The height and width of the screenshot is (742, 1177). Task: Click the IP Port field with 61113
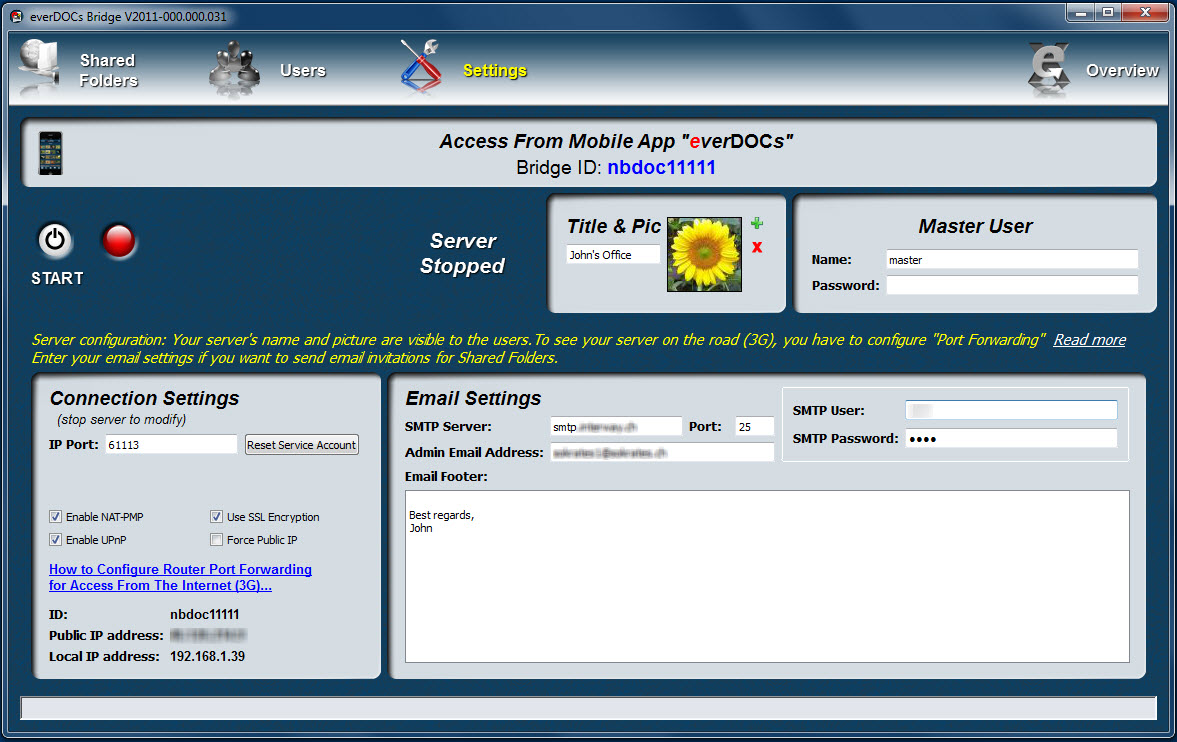tap(171, 445)
